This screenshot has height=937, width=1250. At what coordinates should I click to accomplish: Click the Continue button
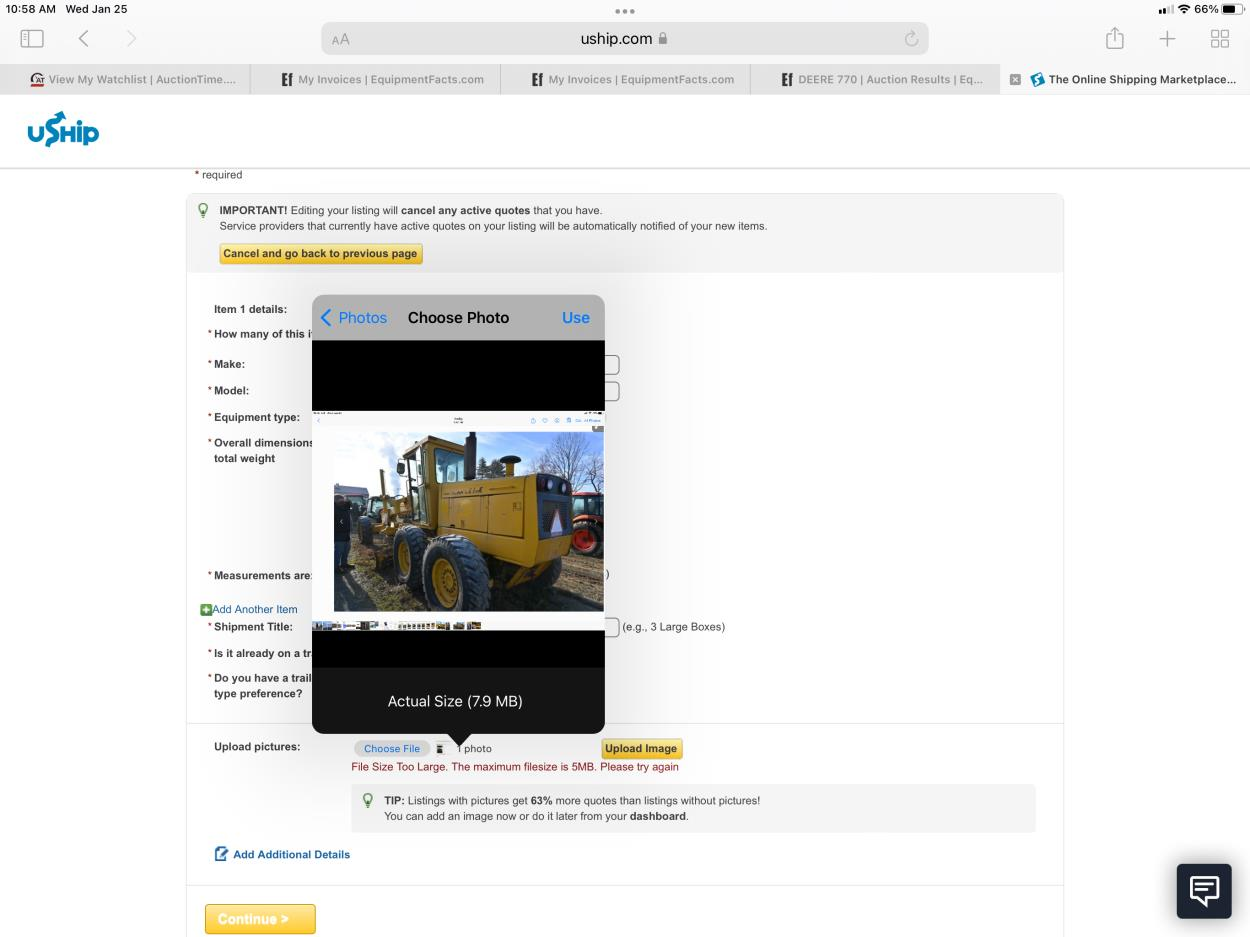pos(260,919)
